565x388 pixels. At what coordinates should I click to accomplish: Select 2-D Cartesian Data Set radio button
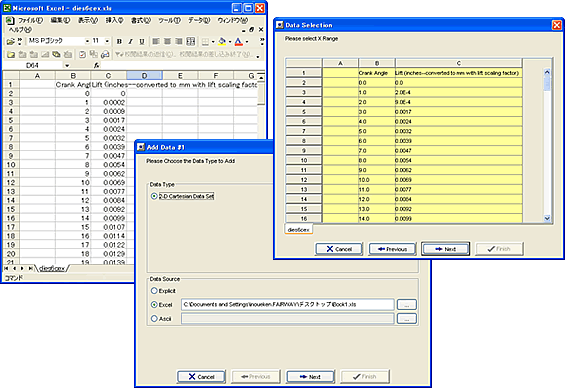pos(154,196)
